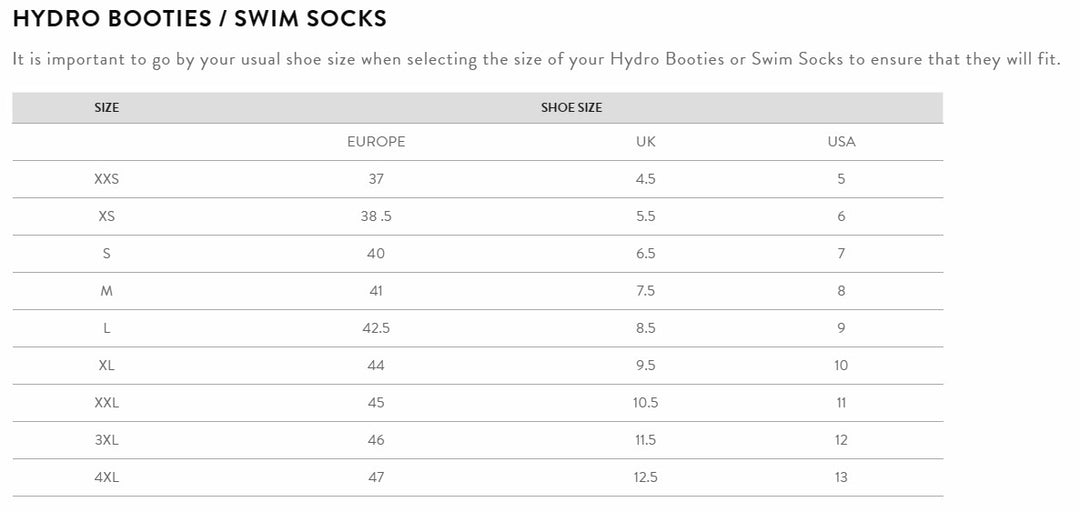The width and height of the screenshot is (1080, 512).
Task: Select the S size row label
Action: pos(107,254)
